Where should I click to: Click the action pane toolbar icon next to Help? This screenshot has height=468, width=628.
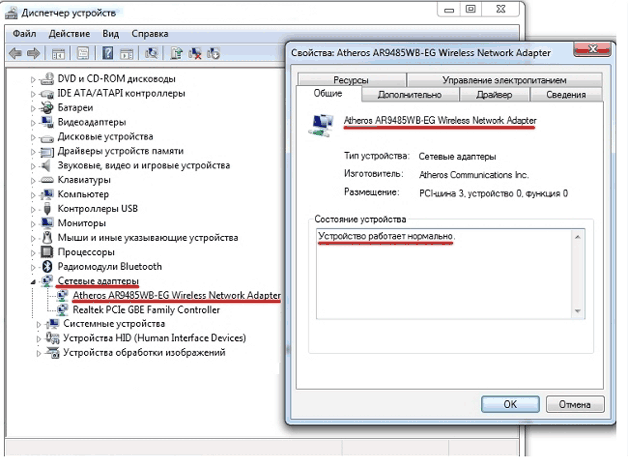point(126,53)
